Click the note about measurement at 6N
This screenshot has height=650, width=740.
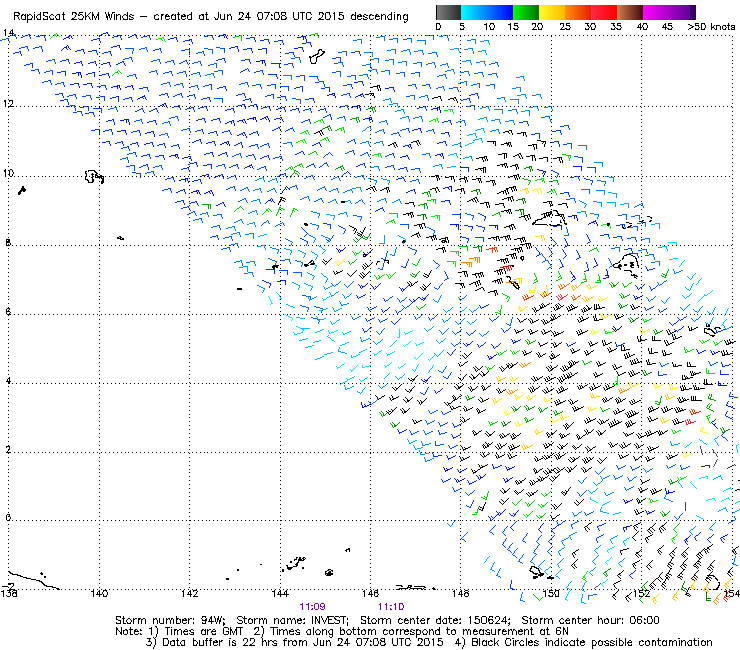pyautogui.click(x=411, y=631)
